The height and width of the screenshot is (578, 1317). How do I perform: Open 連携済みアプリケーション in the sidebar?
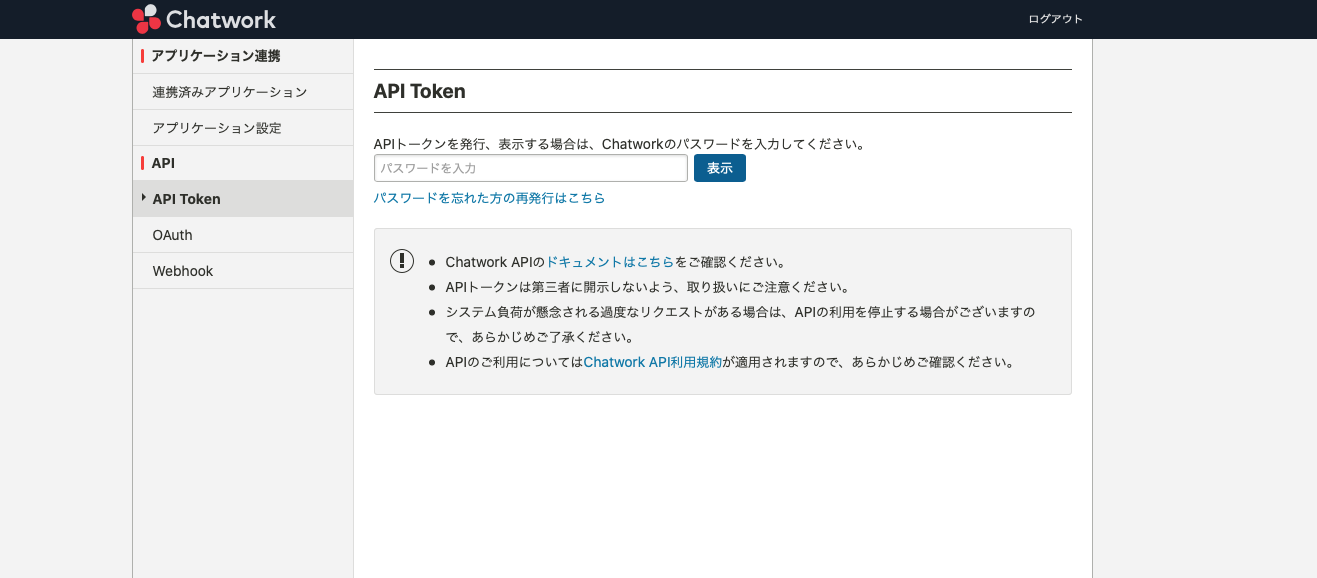243,92
